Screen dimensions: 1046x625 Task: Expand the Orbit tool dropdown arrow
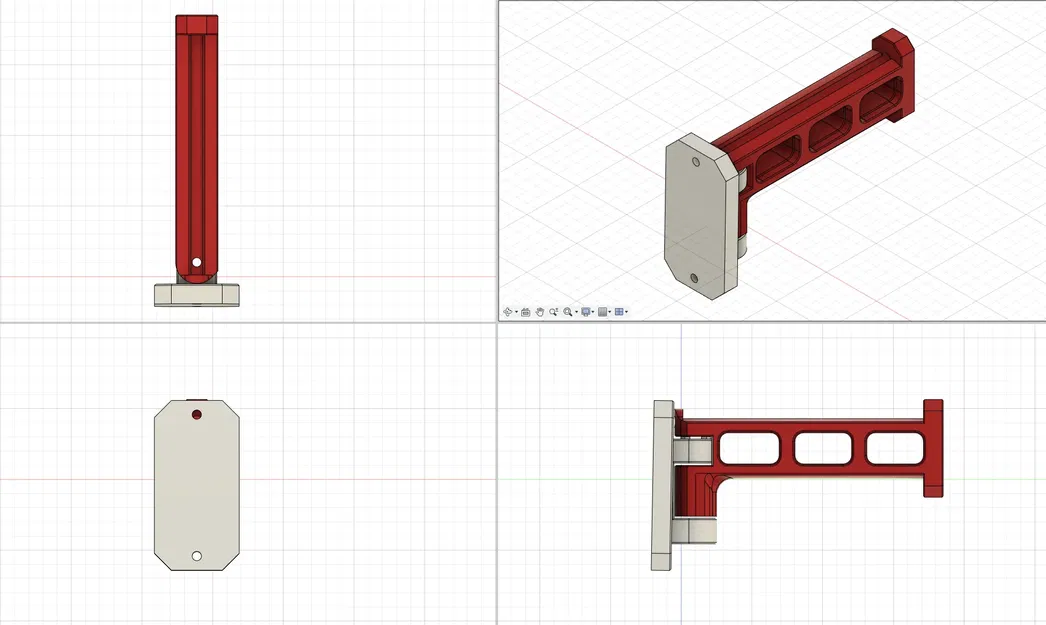516,311
